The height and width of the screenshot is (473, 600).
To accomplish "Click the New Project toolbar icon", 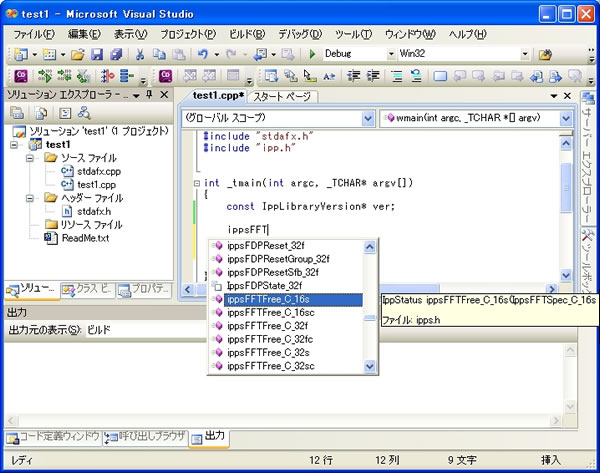I will pos(21,55).
